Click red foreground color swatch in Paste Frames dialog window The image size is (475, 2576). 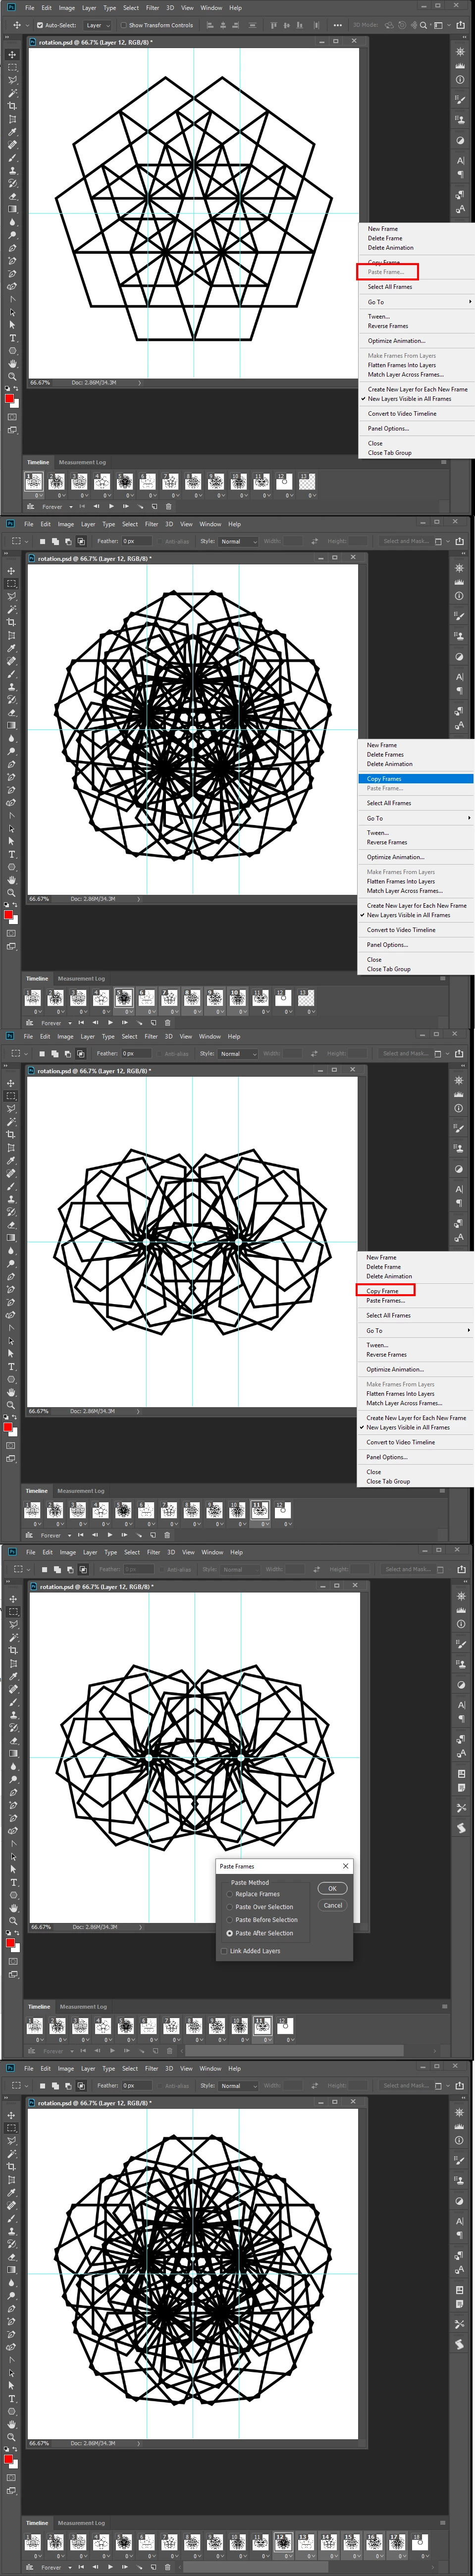[x=10, y=1943]
